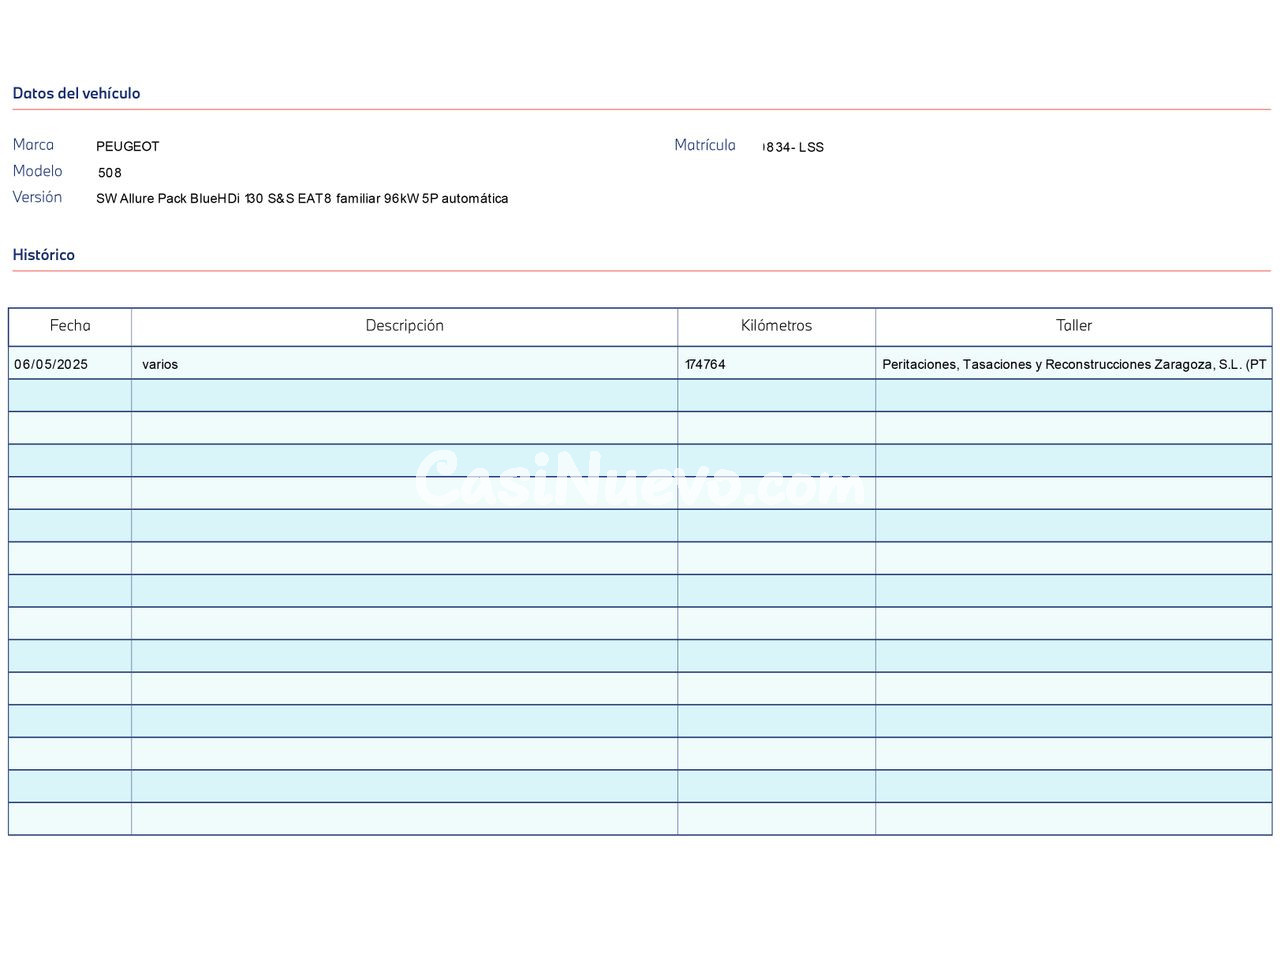Select the description cell "varios"
1280x960 pixels.
pyautogui.click(x=160, y=365)
